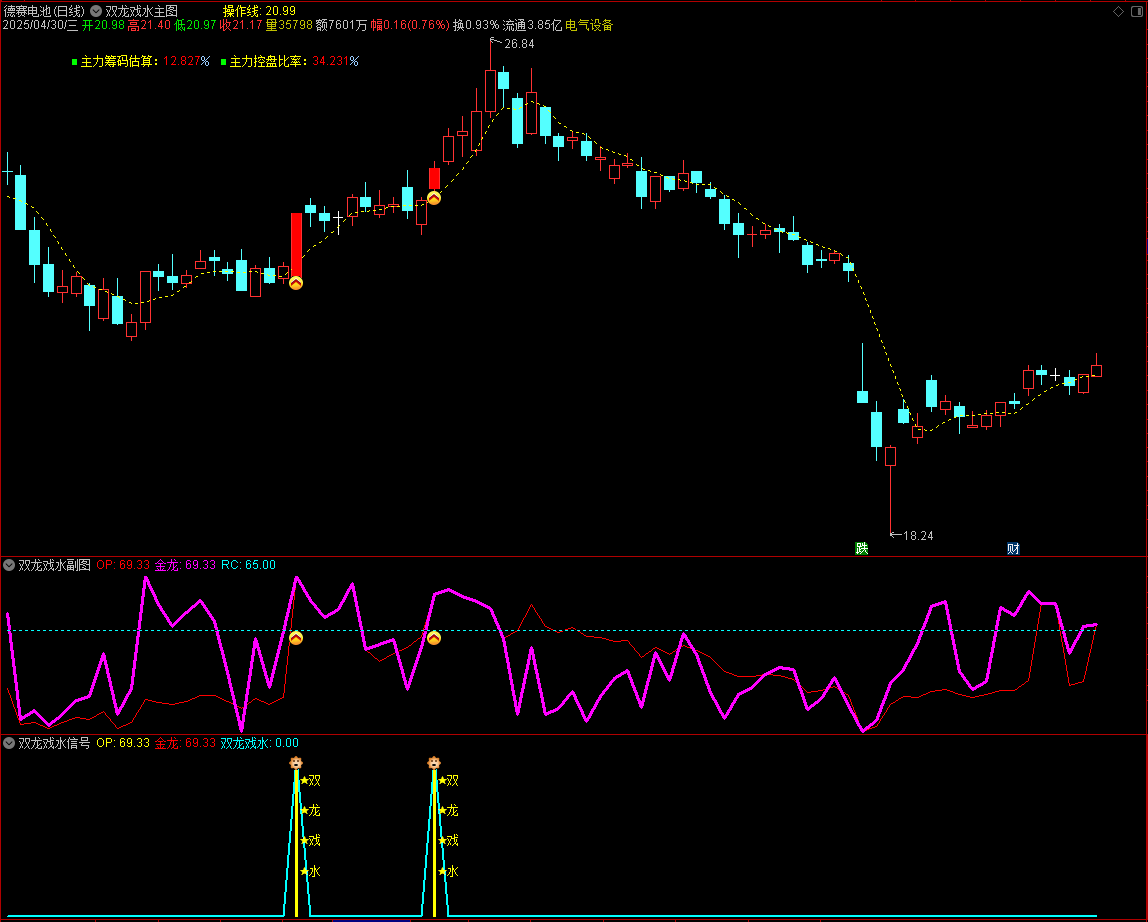Click the turnover rate 换0.93%
The width and height of the screenshot is (1148, 922).
coord(476,25)
